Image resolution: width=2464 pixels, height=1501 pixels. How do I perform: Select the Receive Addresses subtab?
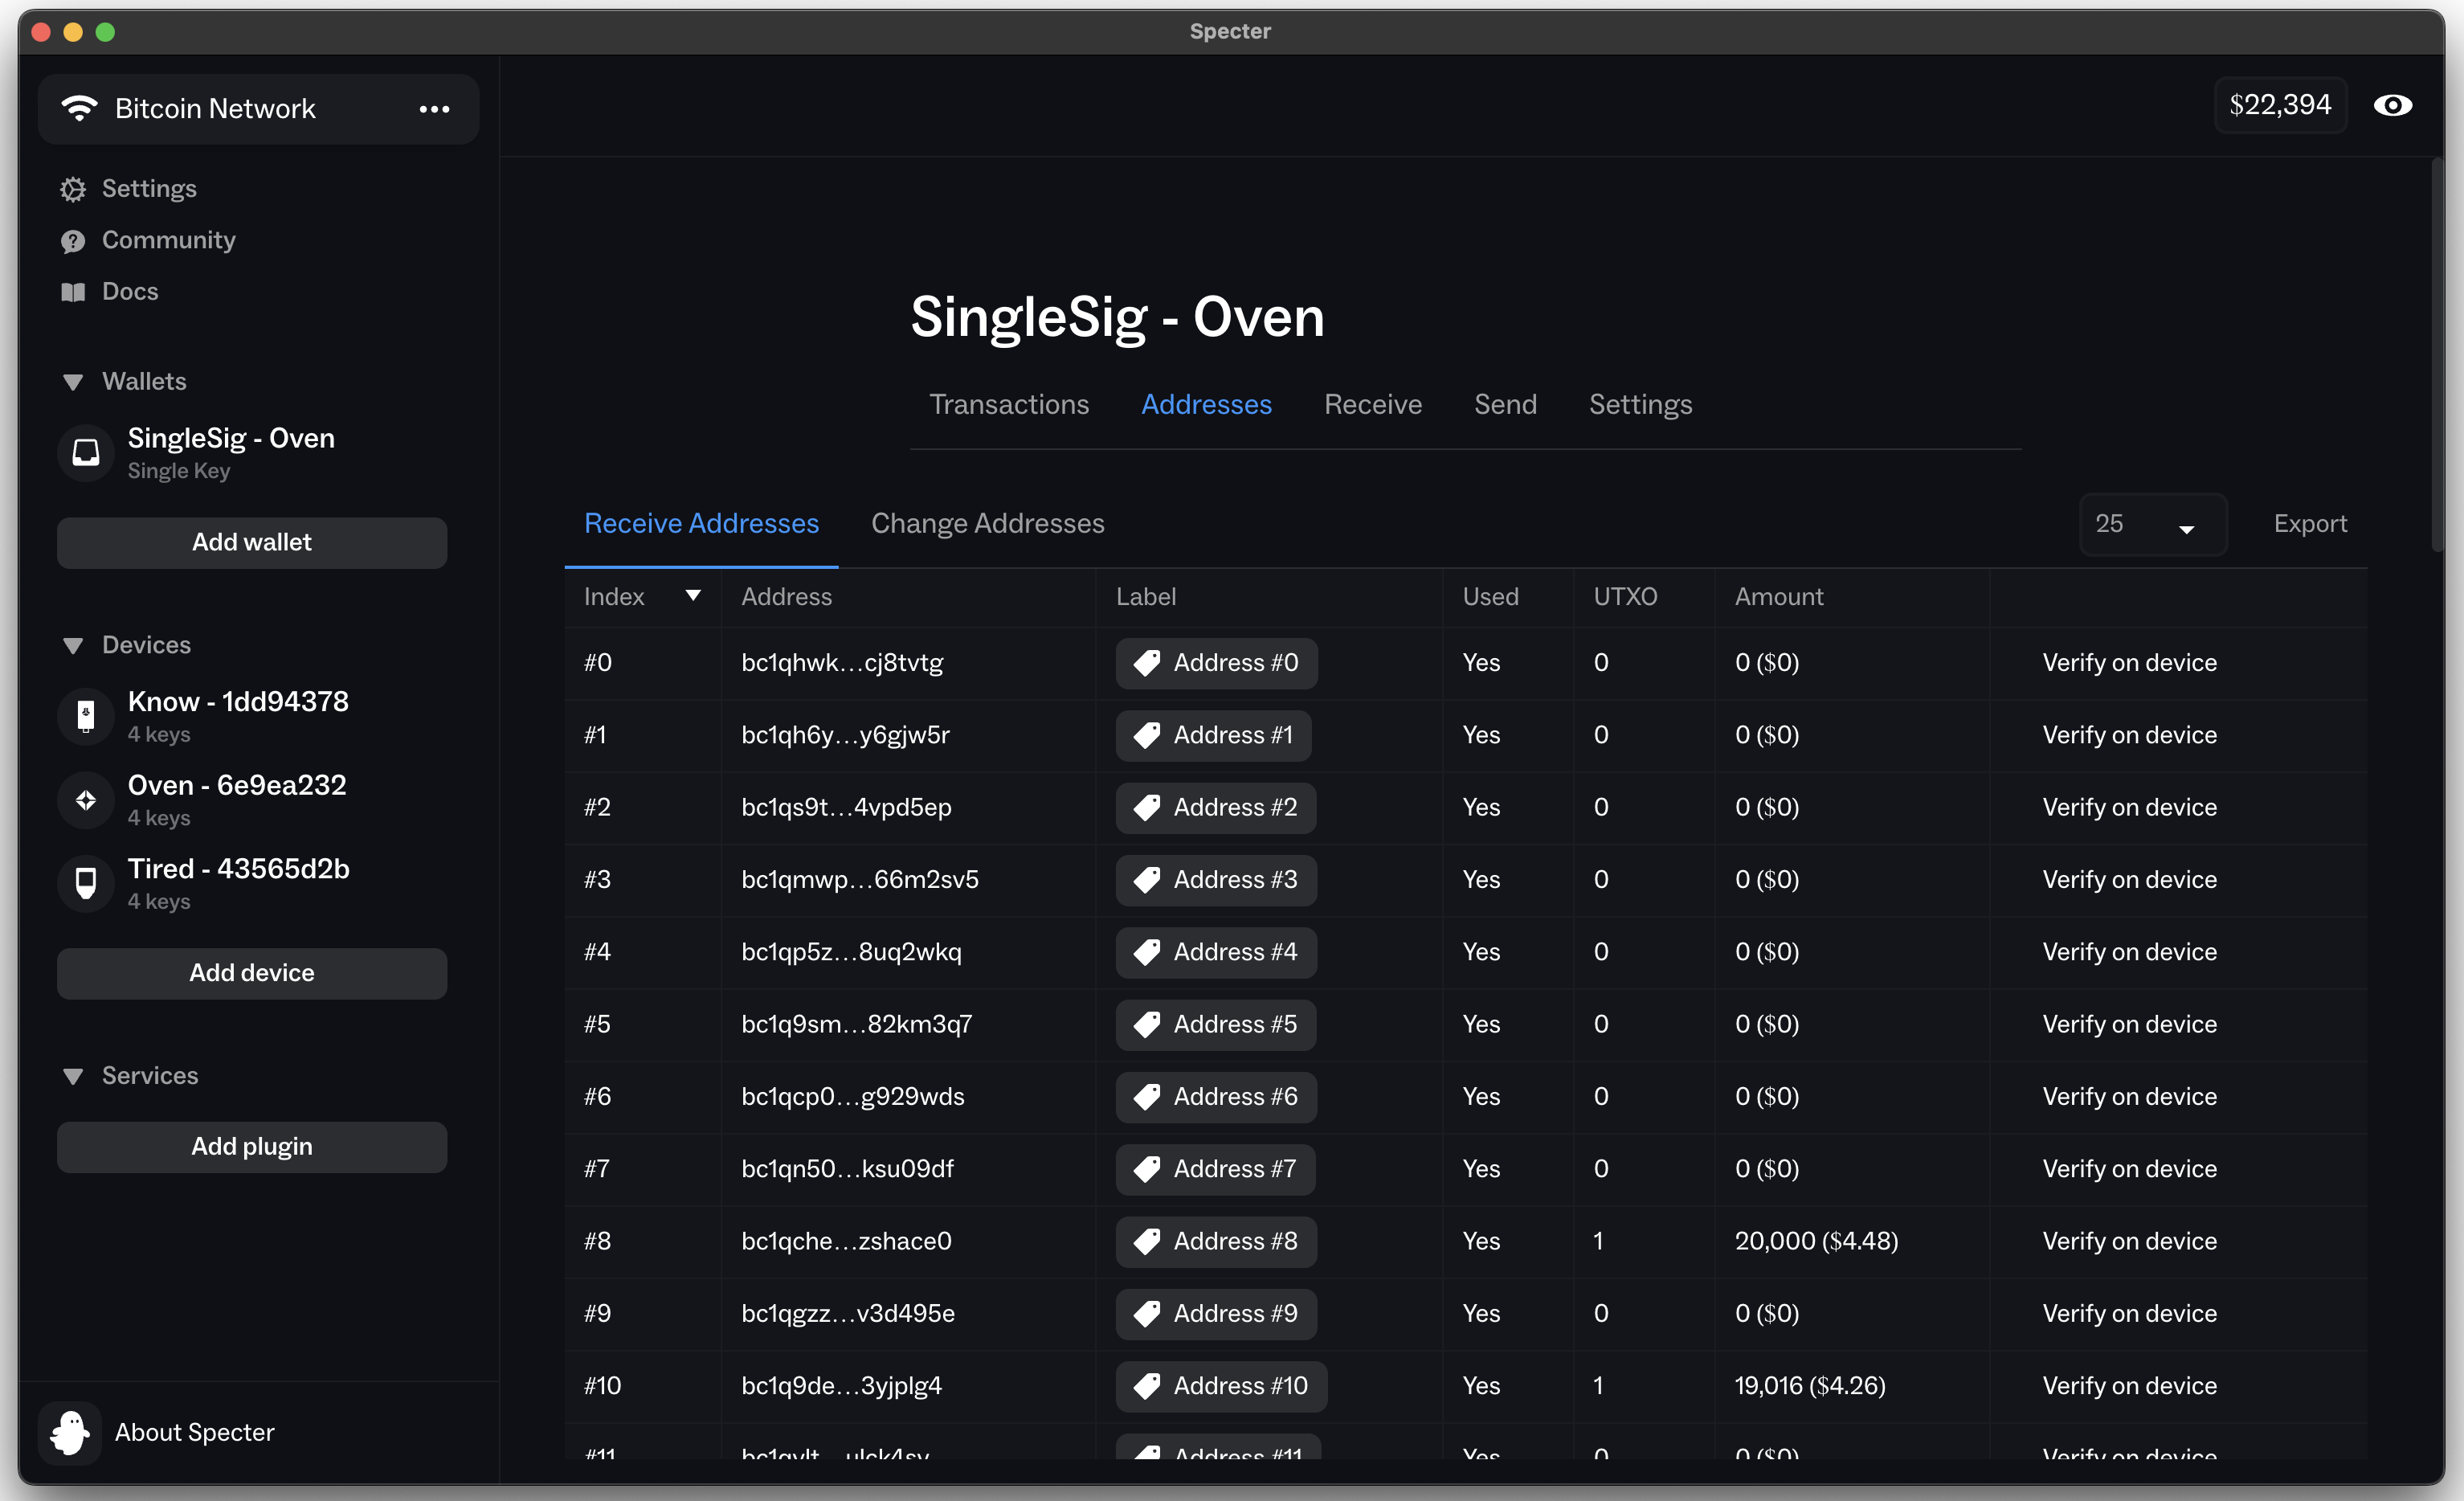click(701, 523)
